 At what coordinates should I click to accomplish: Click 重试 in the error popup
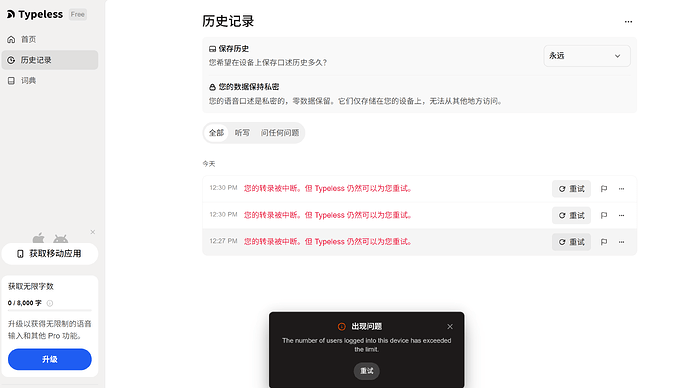point(367,371)
